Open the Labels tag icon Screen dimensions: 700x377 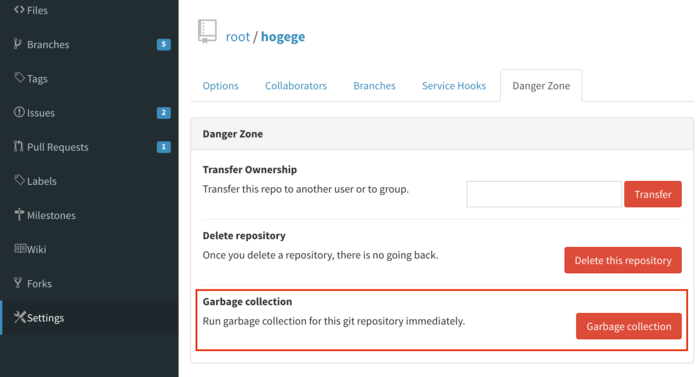tap(19, 180)
